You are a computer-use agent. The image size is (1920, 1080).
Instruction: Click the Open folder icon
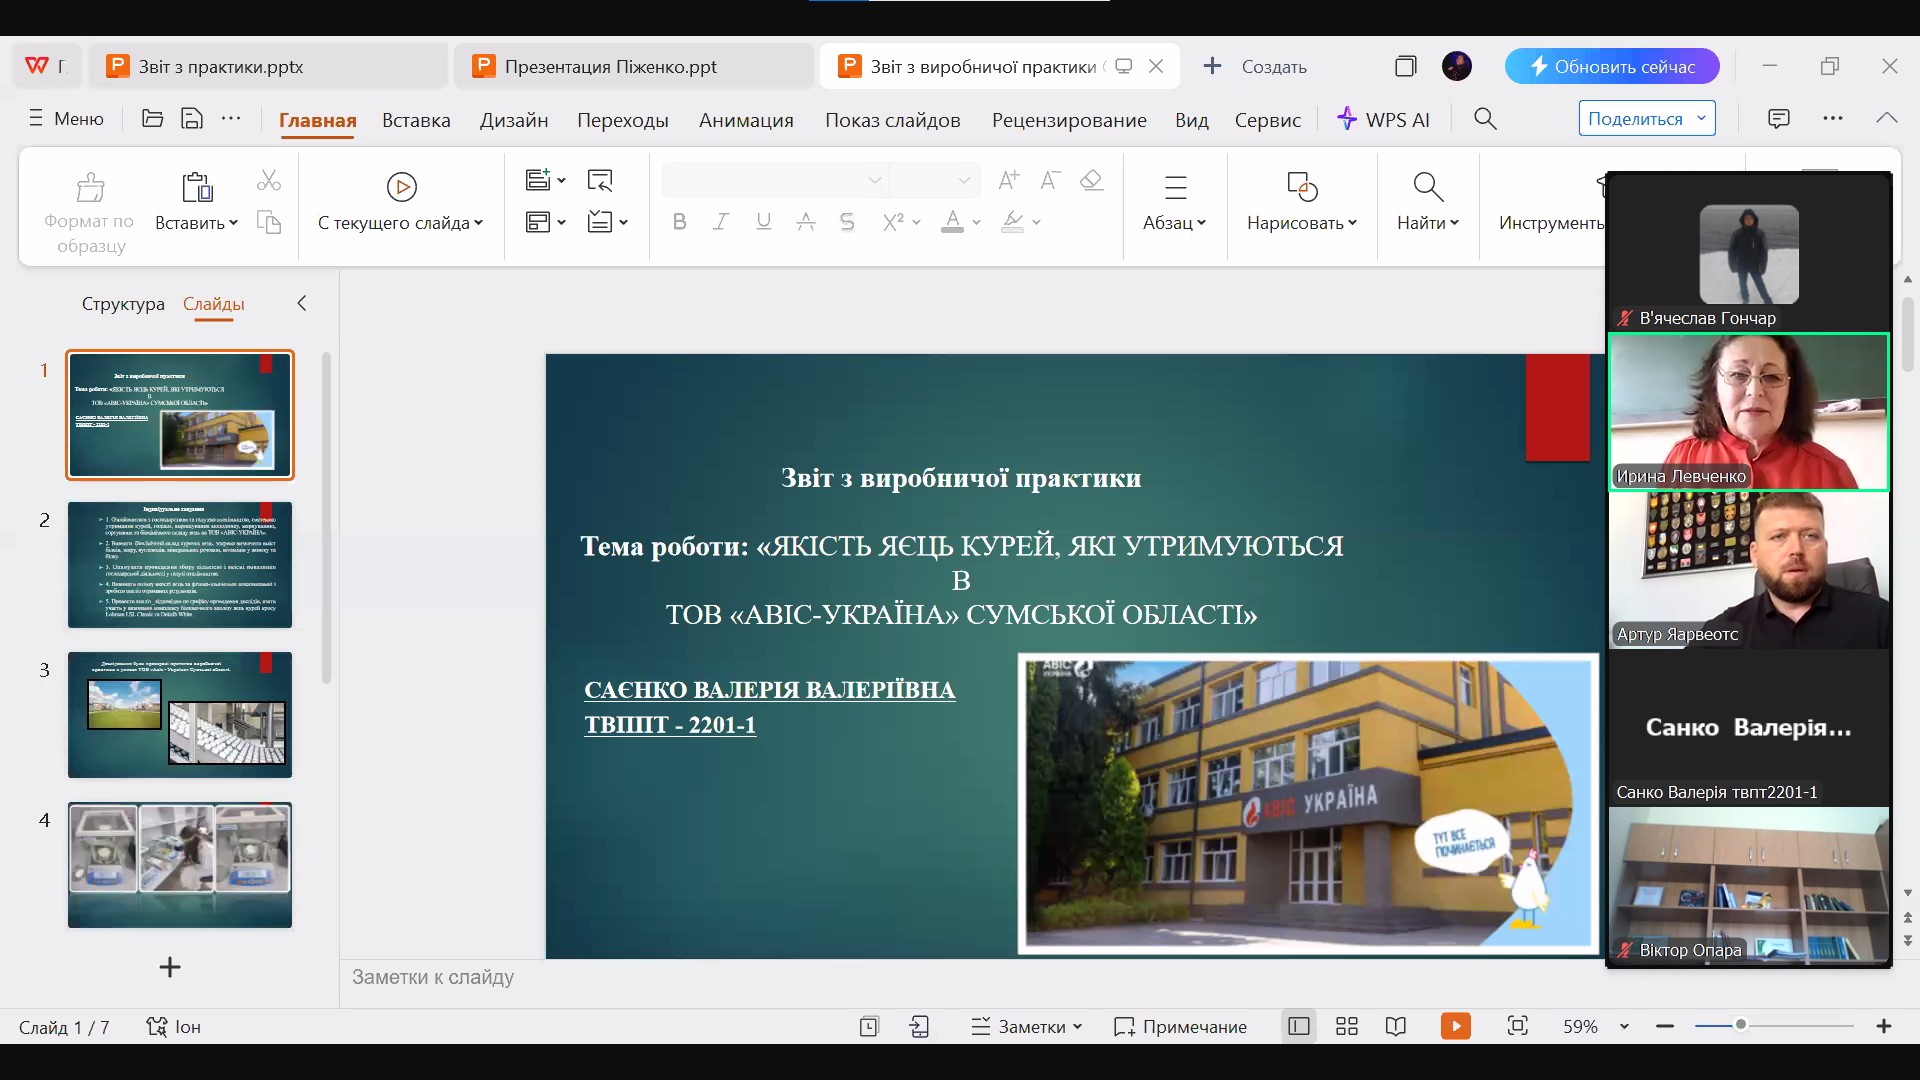152,119
